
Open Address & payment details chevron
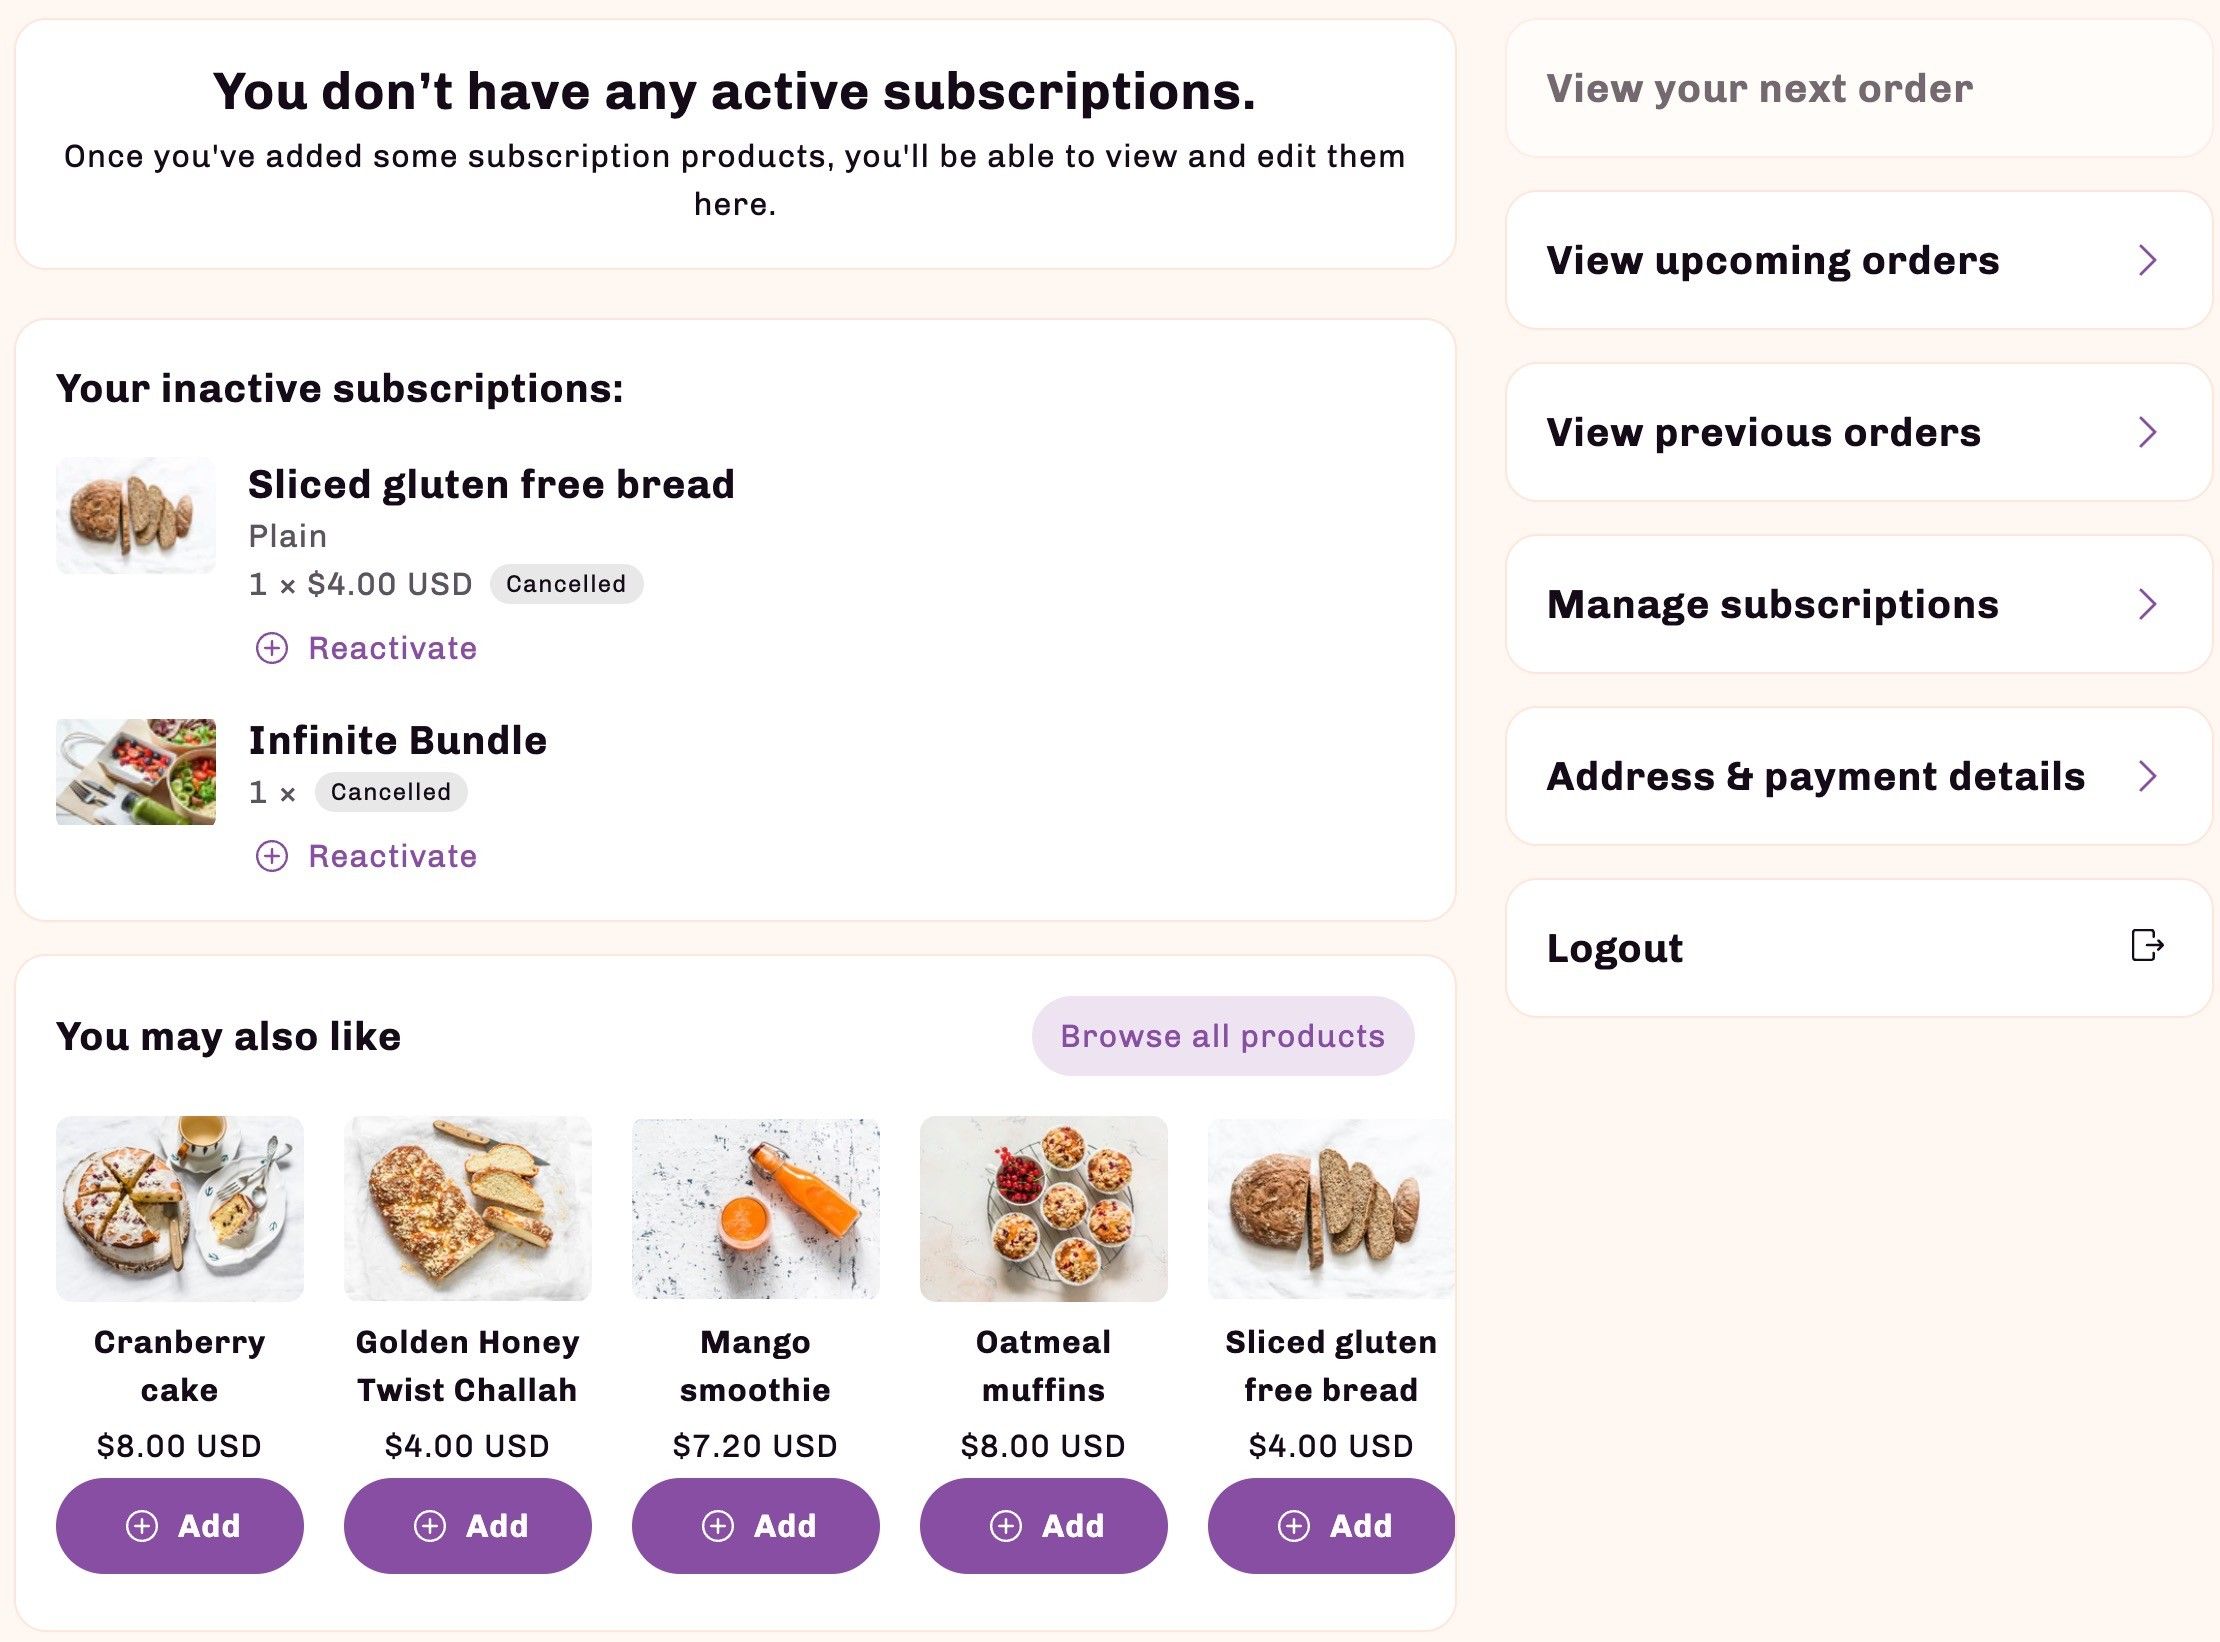pyautogui.click(x=2147, y=776)
